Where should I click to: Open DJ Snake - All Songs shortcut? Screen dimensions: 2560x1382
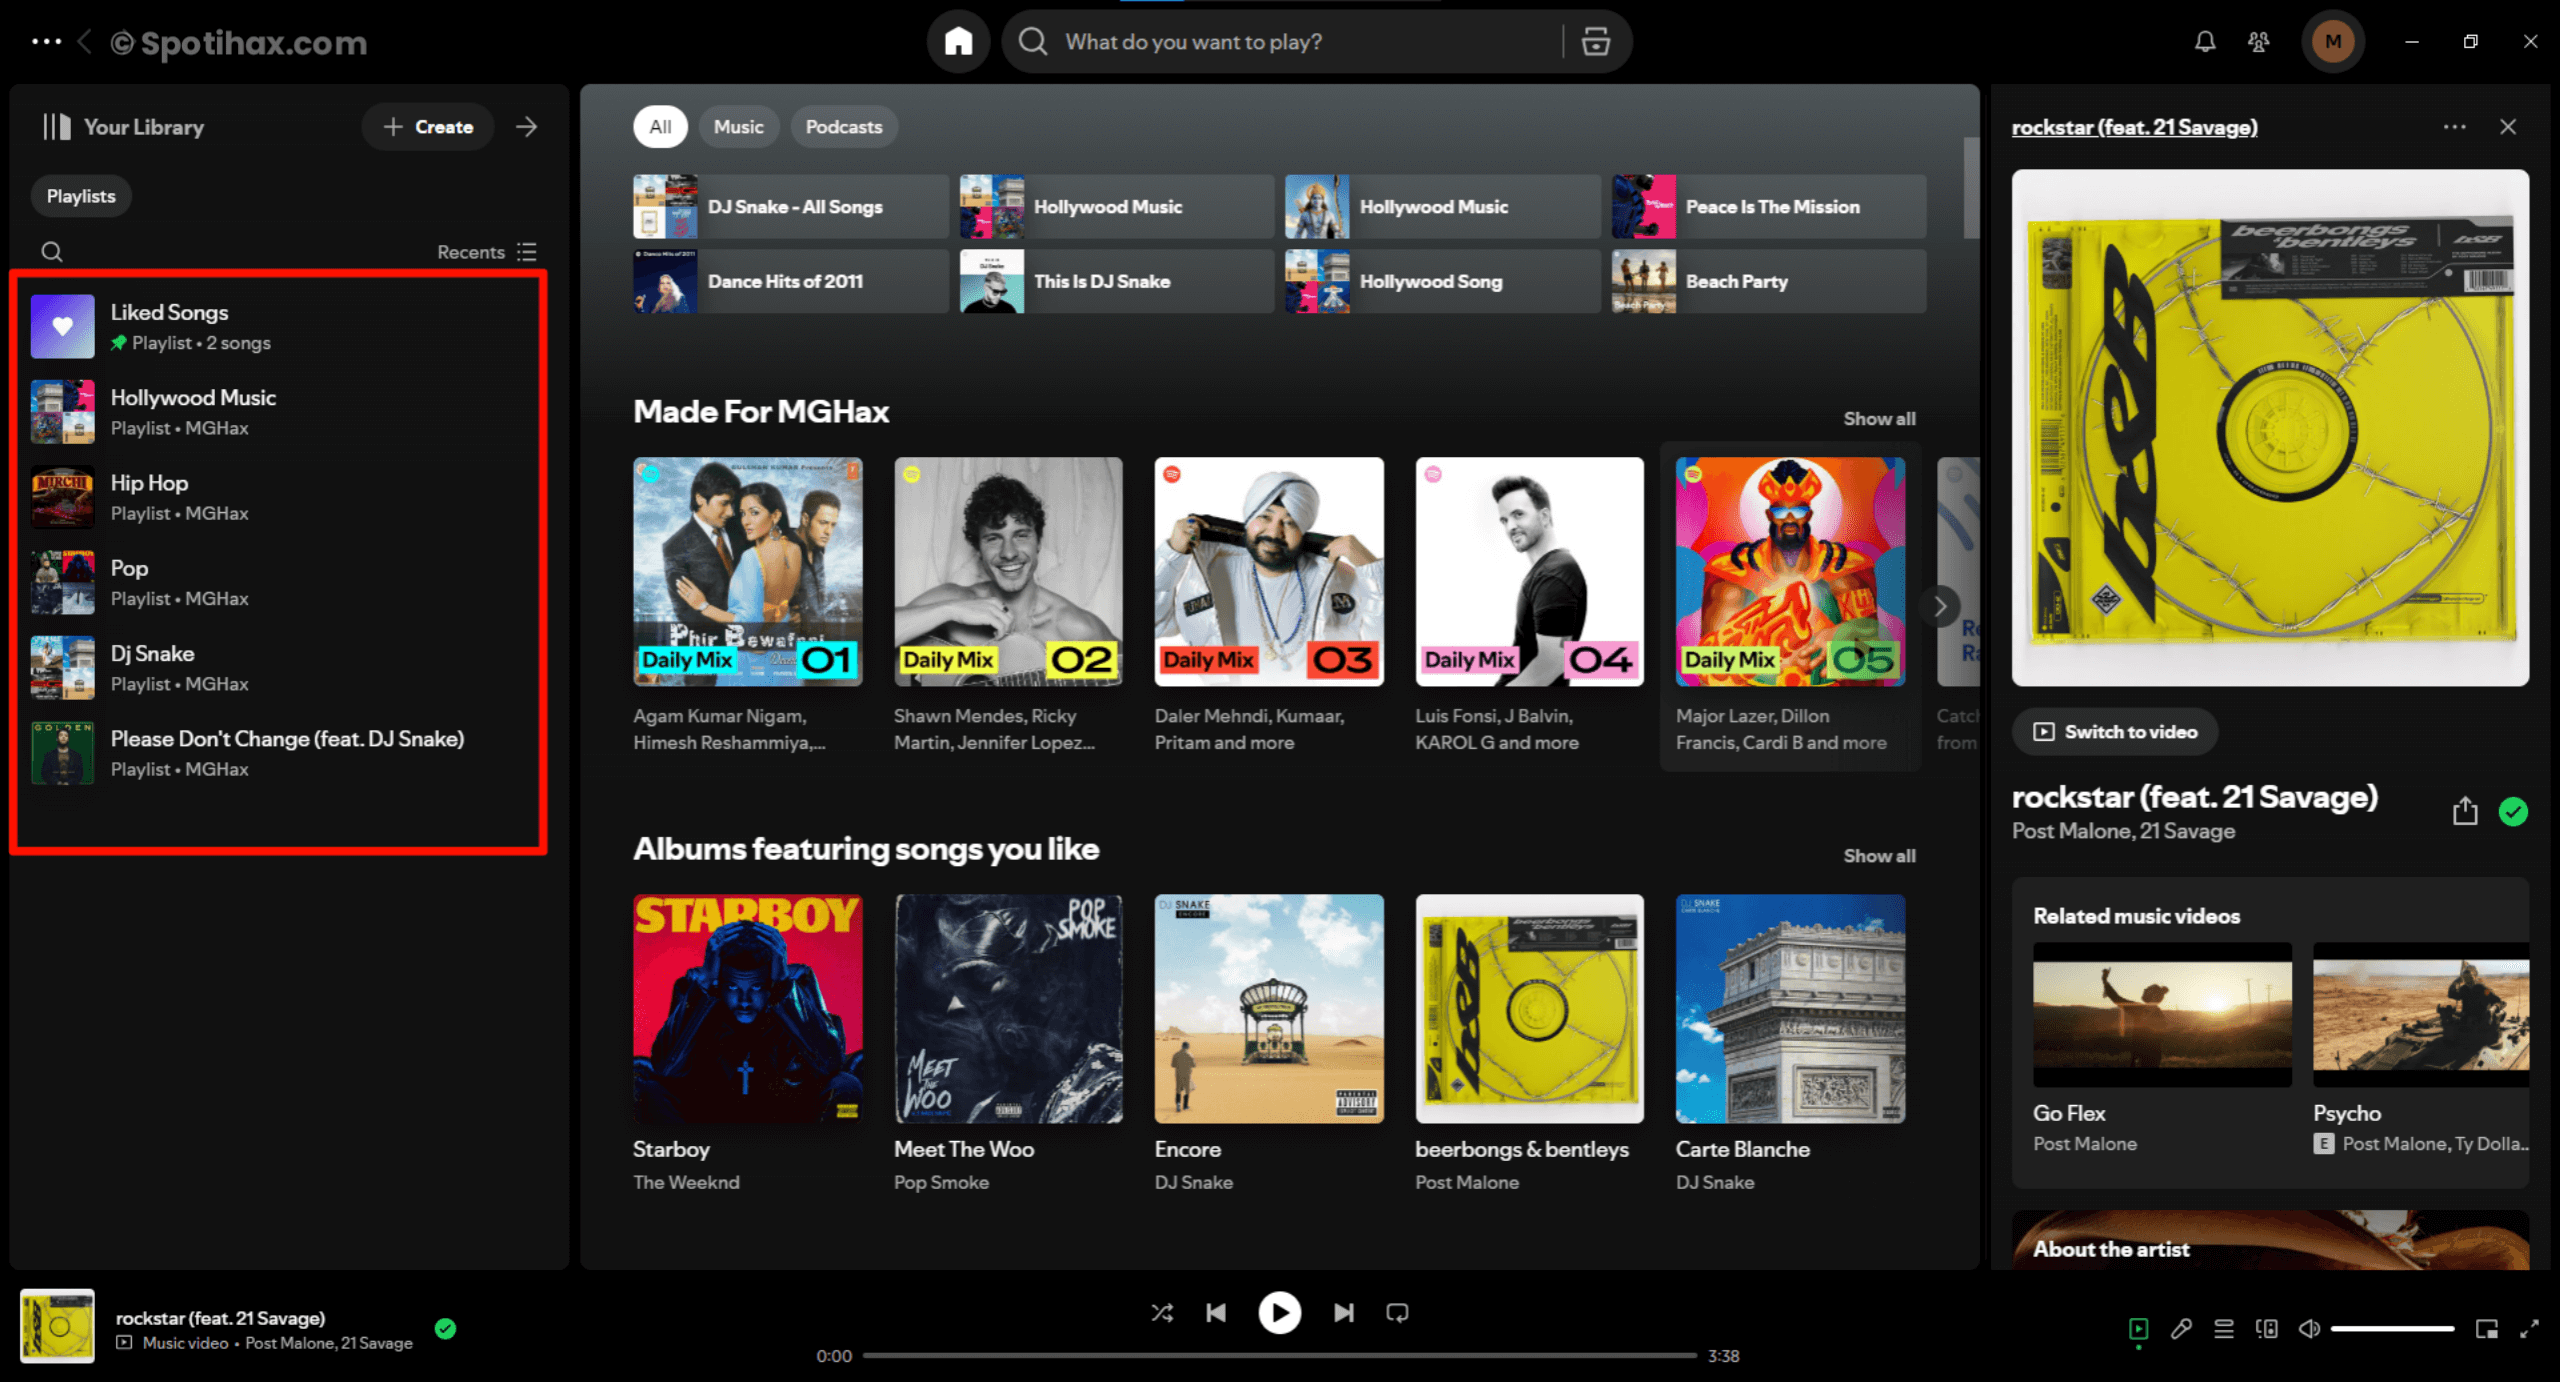tap(790, 206)
